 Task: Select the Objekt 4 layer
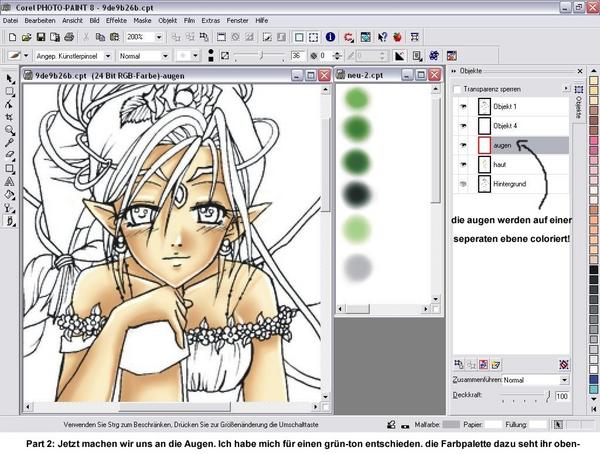(511, 126)
